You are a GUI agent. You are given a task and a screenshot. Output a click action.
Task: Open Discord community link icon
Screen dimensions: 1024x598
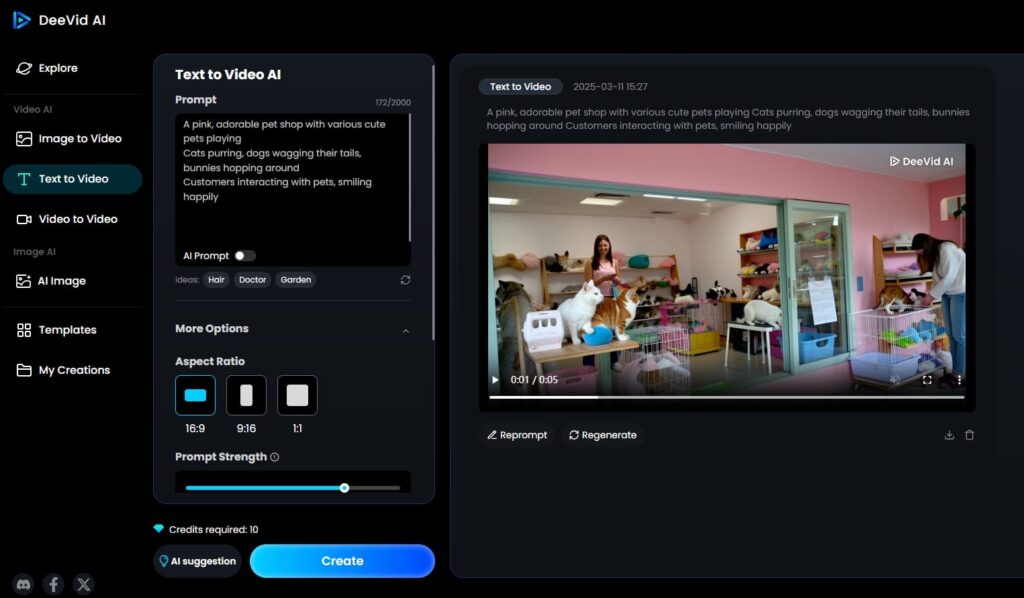(x=24, y=584)
